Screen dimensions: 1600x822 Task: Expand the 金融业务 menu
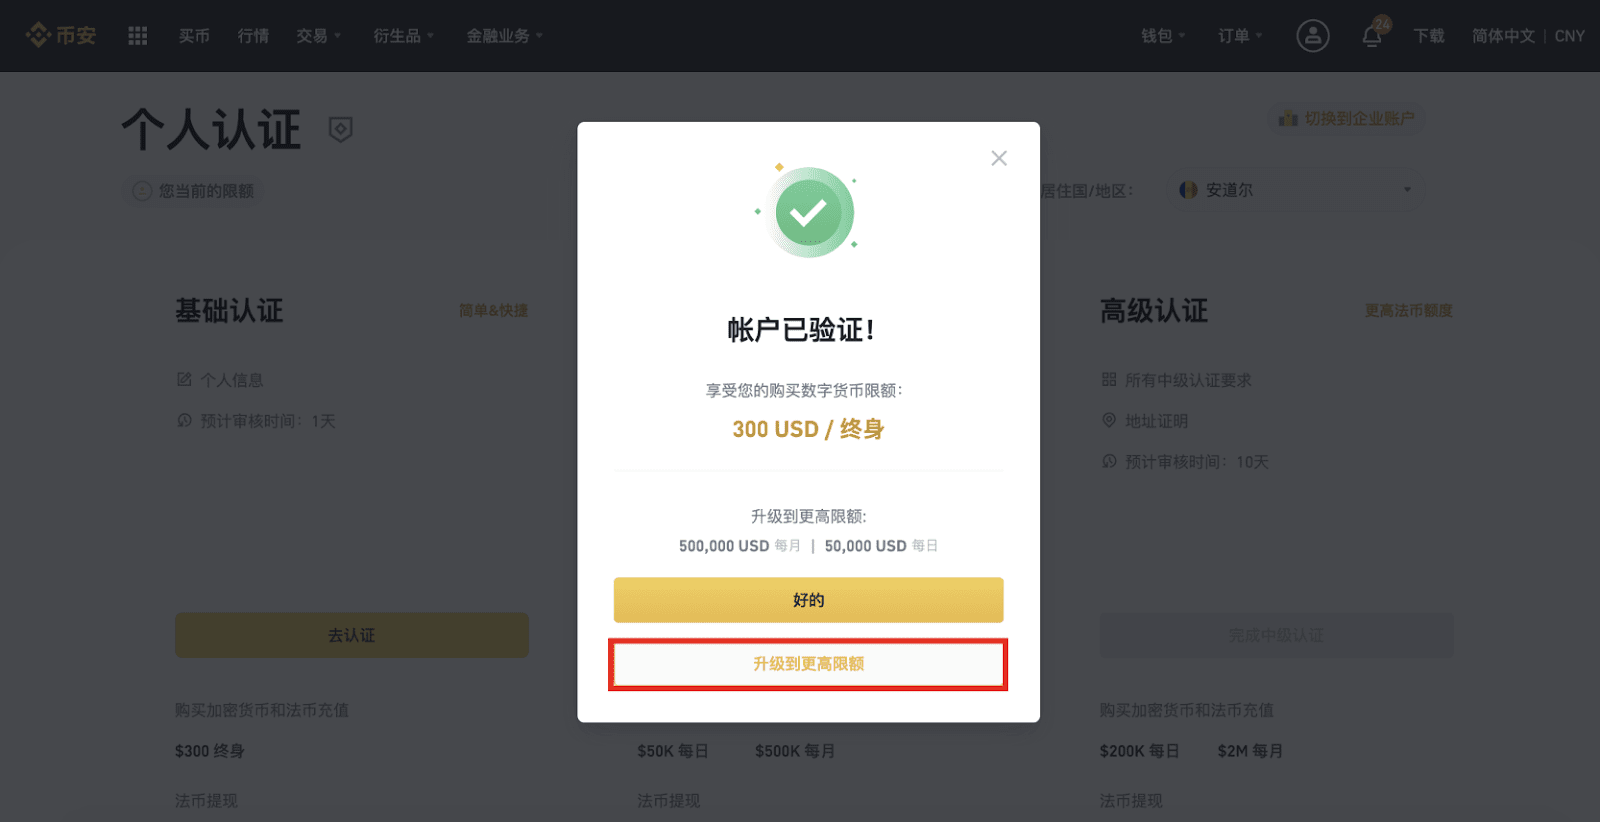505,36
